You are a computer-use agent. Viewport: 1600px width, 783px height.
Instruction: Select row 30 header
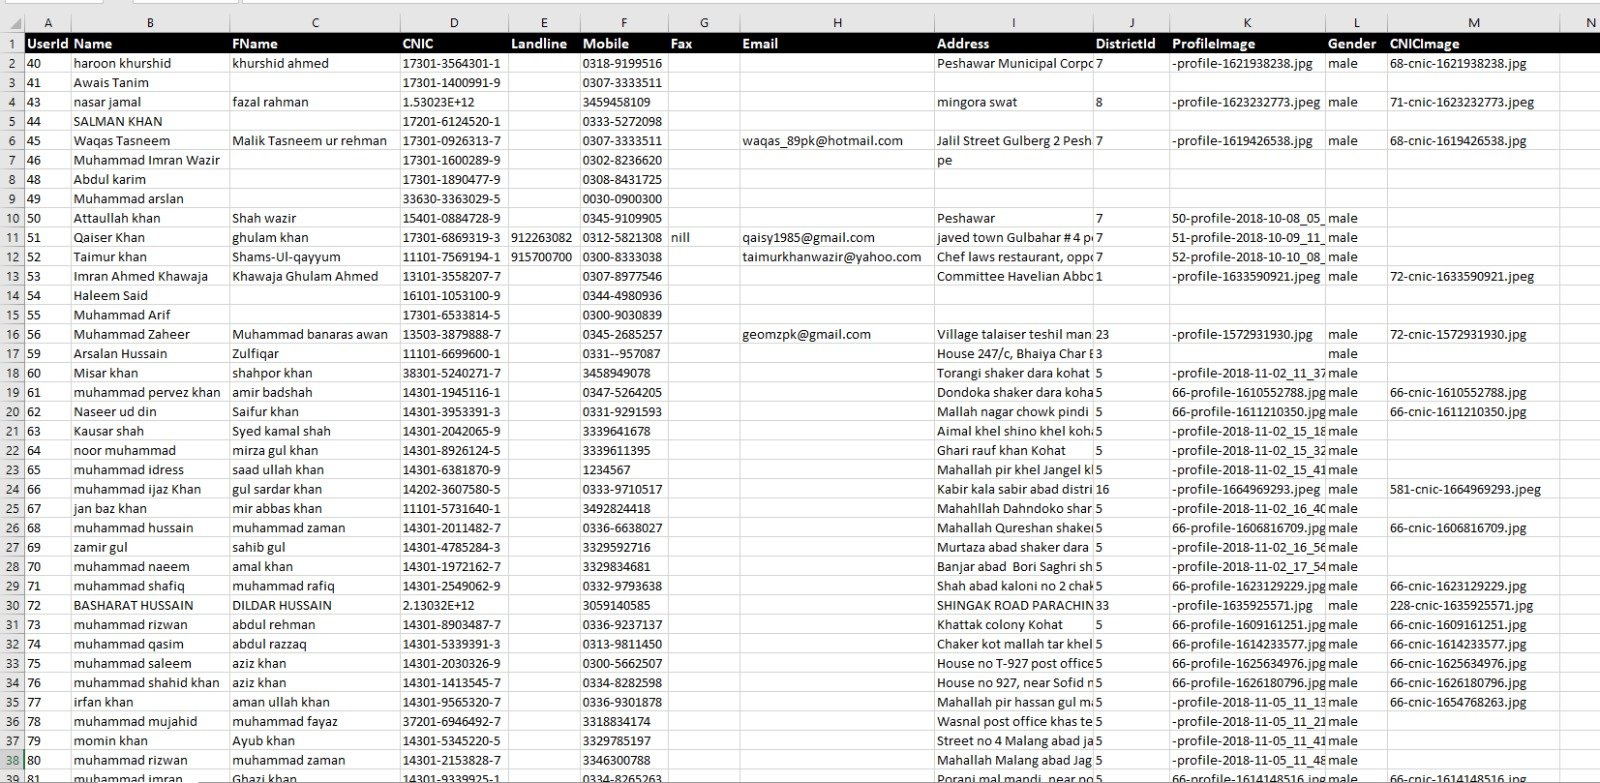point(12,605)
